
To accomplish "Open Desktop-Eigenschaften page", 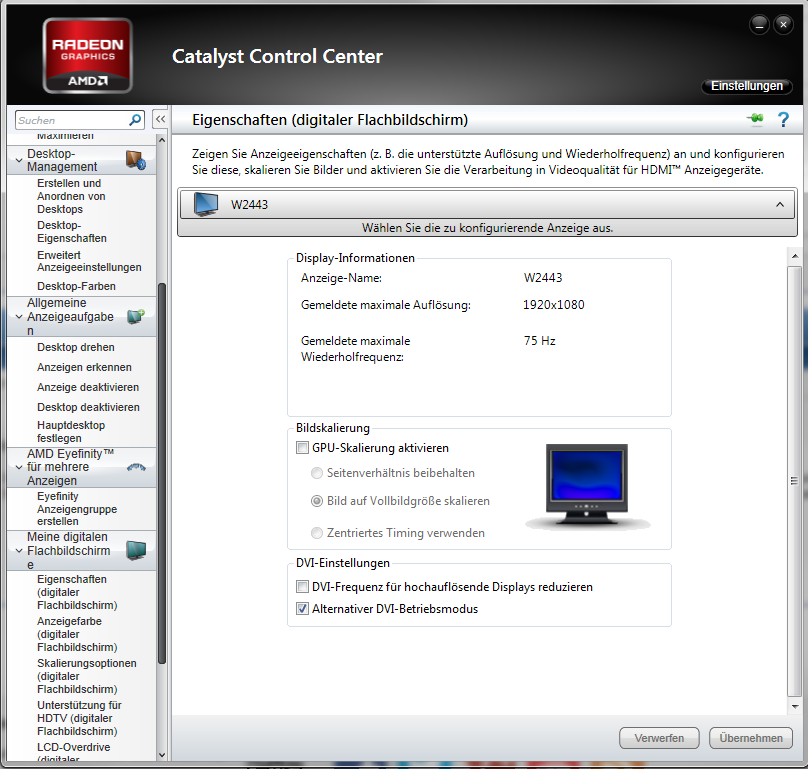I will 72,232.
